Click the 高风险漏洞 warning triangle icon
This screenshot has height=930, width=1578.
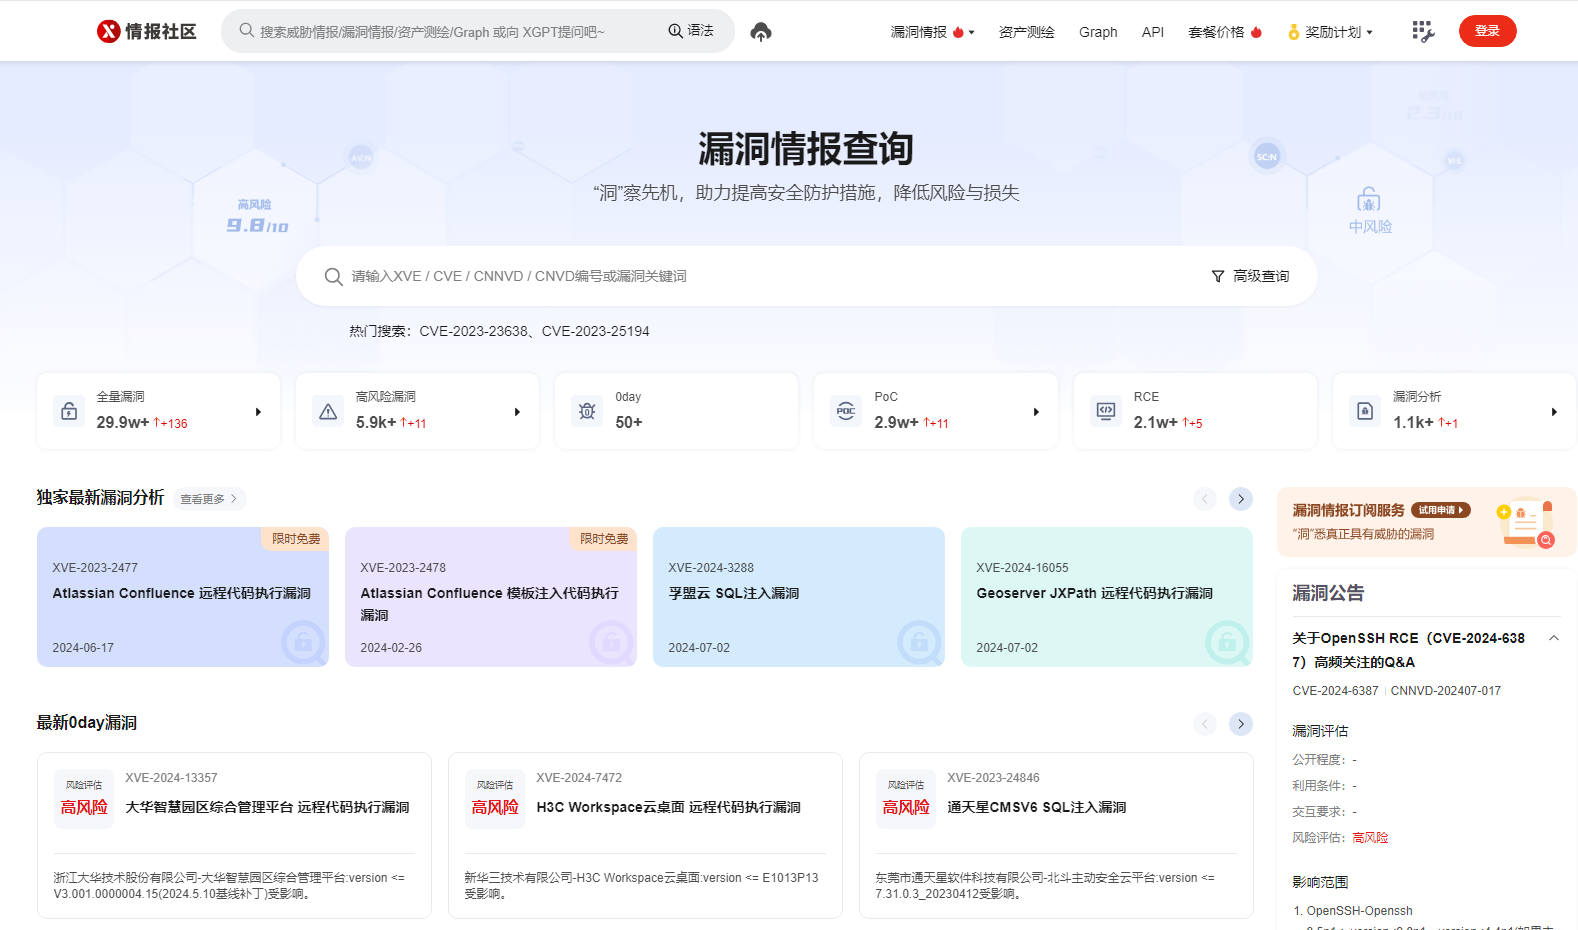pos(328,411)
